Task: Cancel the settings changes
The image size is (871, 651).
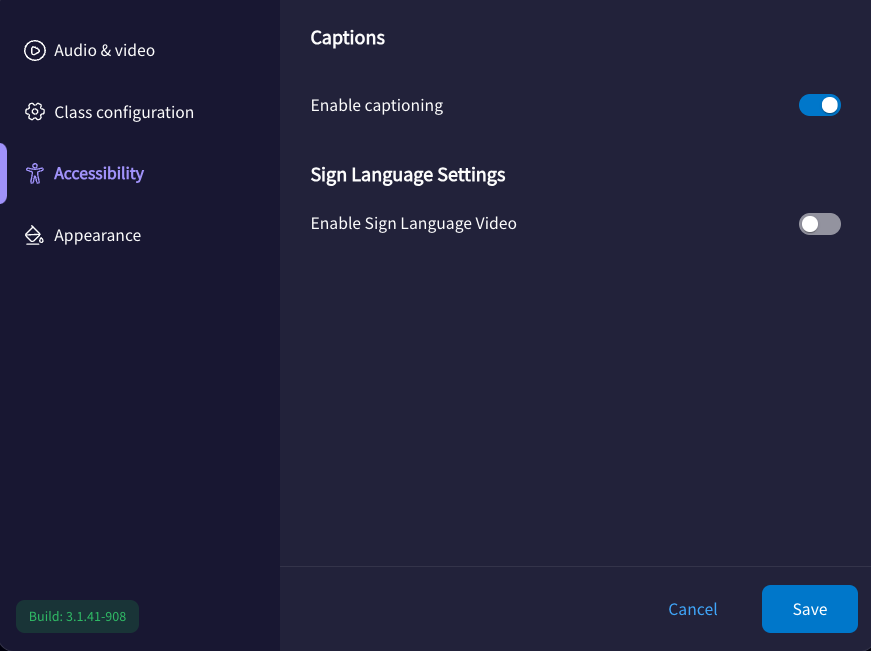Action: coord(692,609)
